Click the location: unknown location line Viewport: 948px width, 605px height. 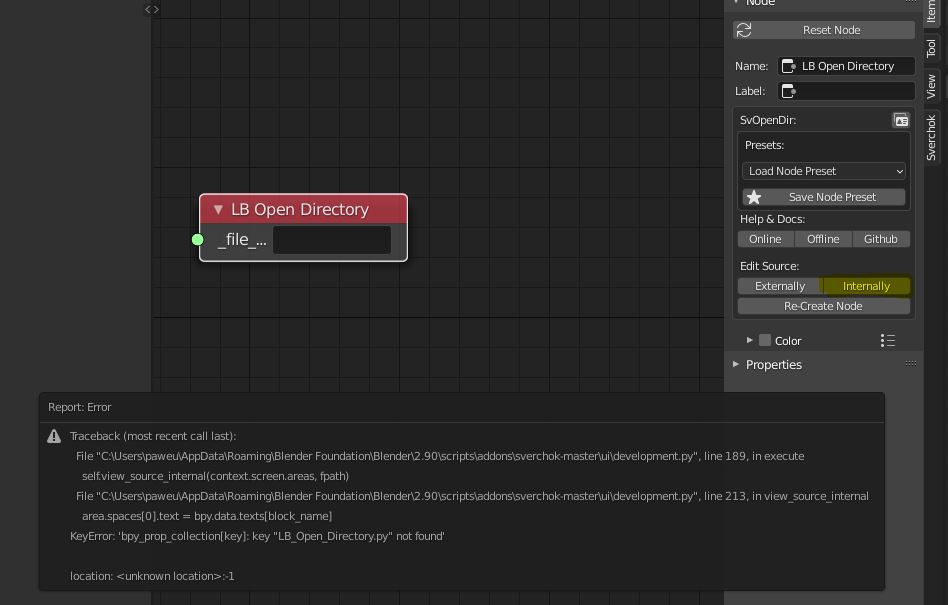click(152, 576)
